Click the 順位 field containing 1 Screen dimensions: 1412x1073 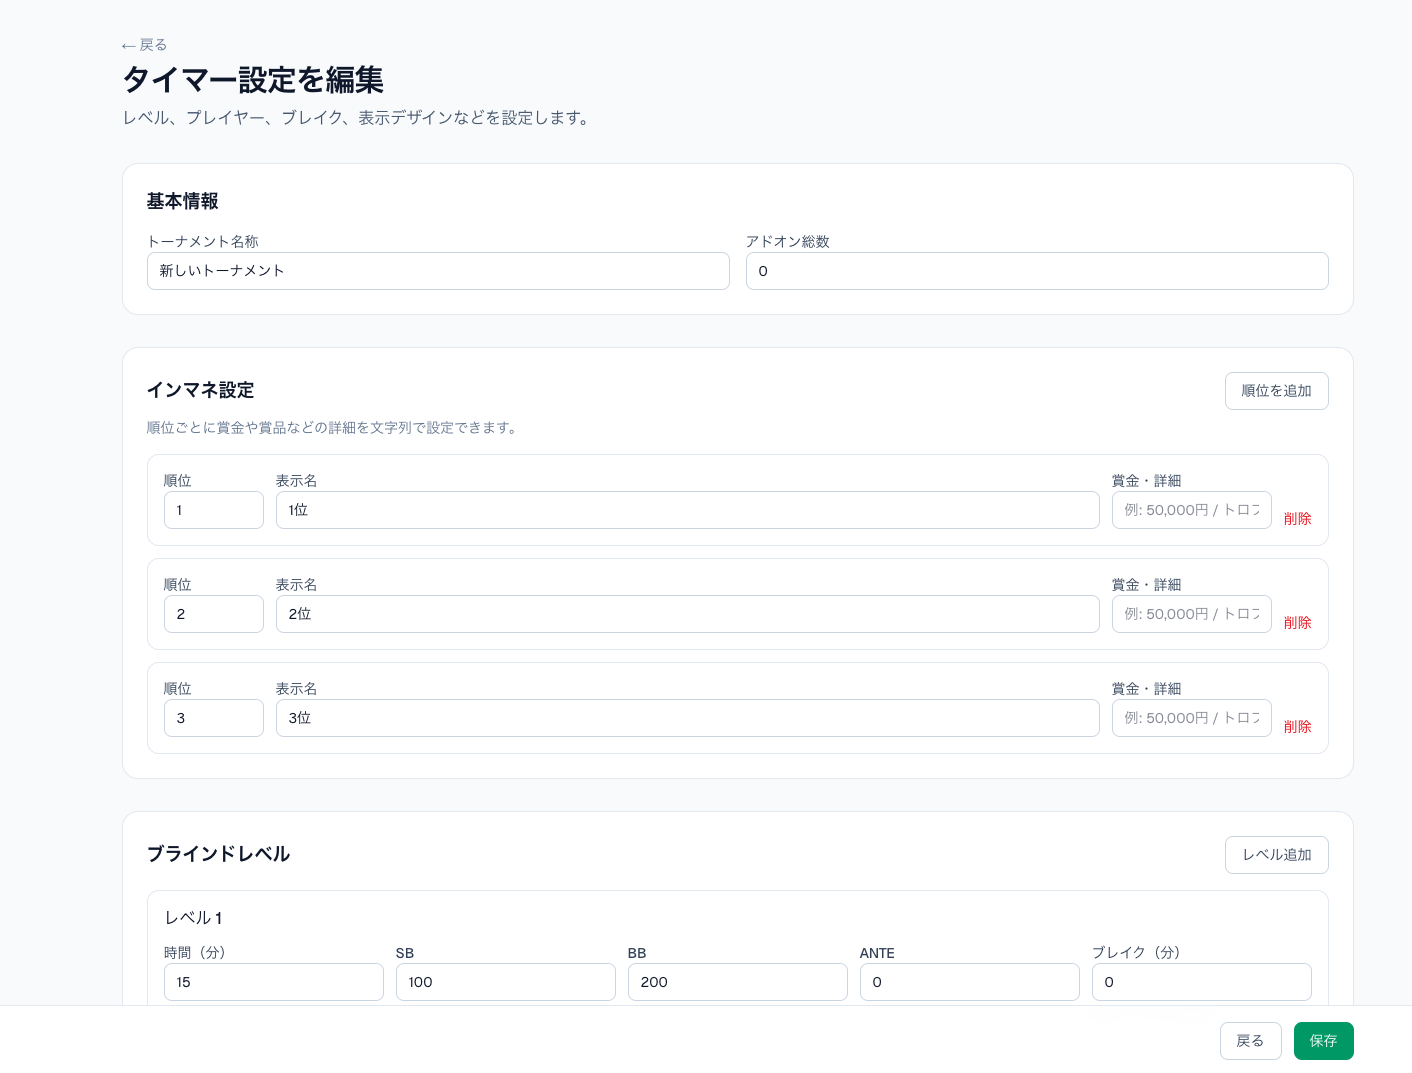pyautogui.click(x=214, y=510)
